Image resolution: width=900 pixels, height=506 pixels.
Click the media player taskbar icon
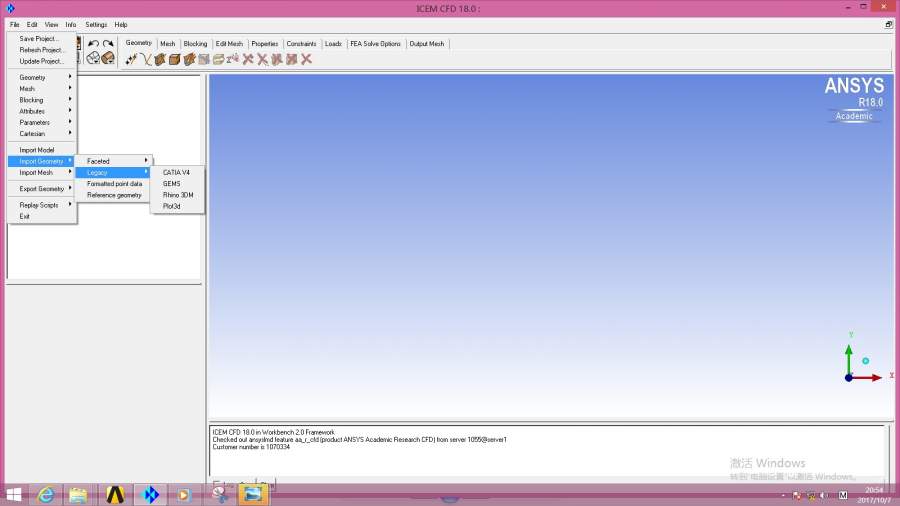tap(184, 495)
